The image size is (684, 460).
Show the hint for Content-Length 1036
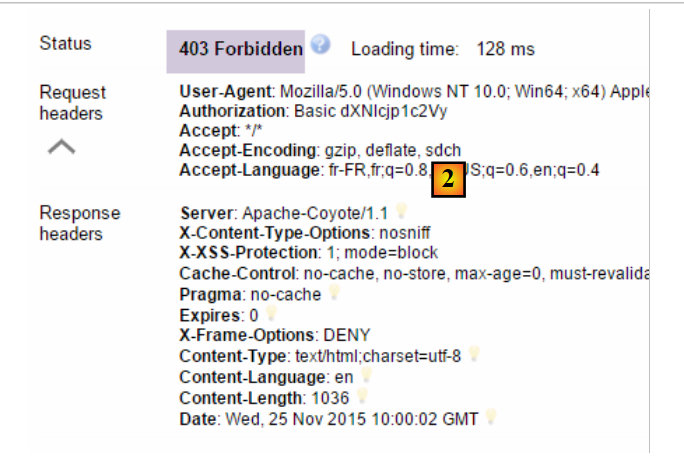[363, 396]
